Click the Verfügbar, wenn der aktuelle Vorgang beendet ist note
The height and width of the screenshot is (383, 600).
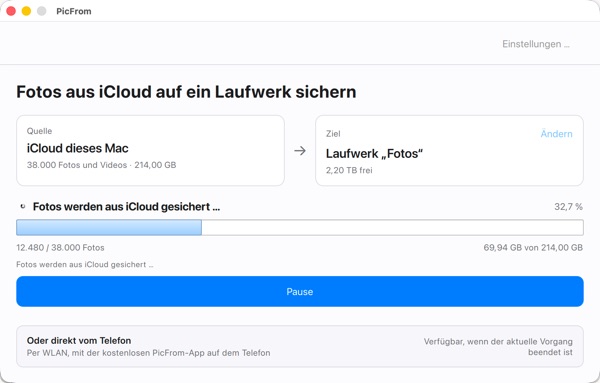[x=498, y=347]
